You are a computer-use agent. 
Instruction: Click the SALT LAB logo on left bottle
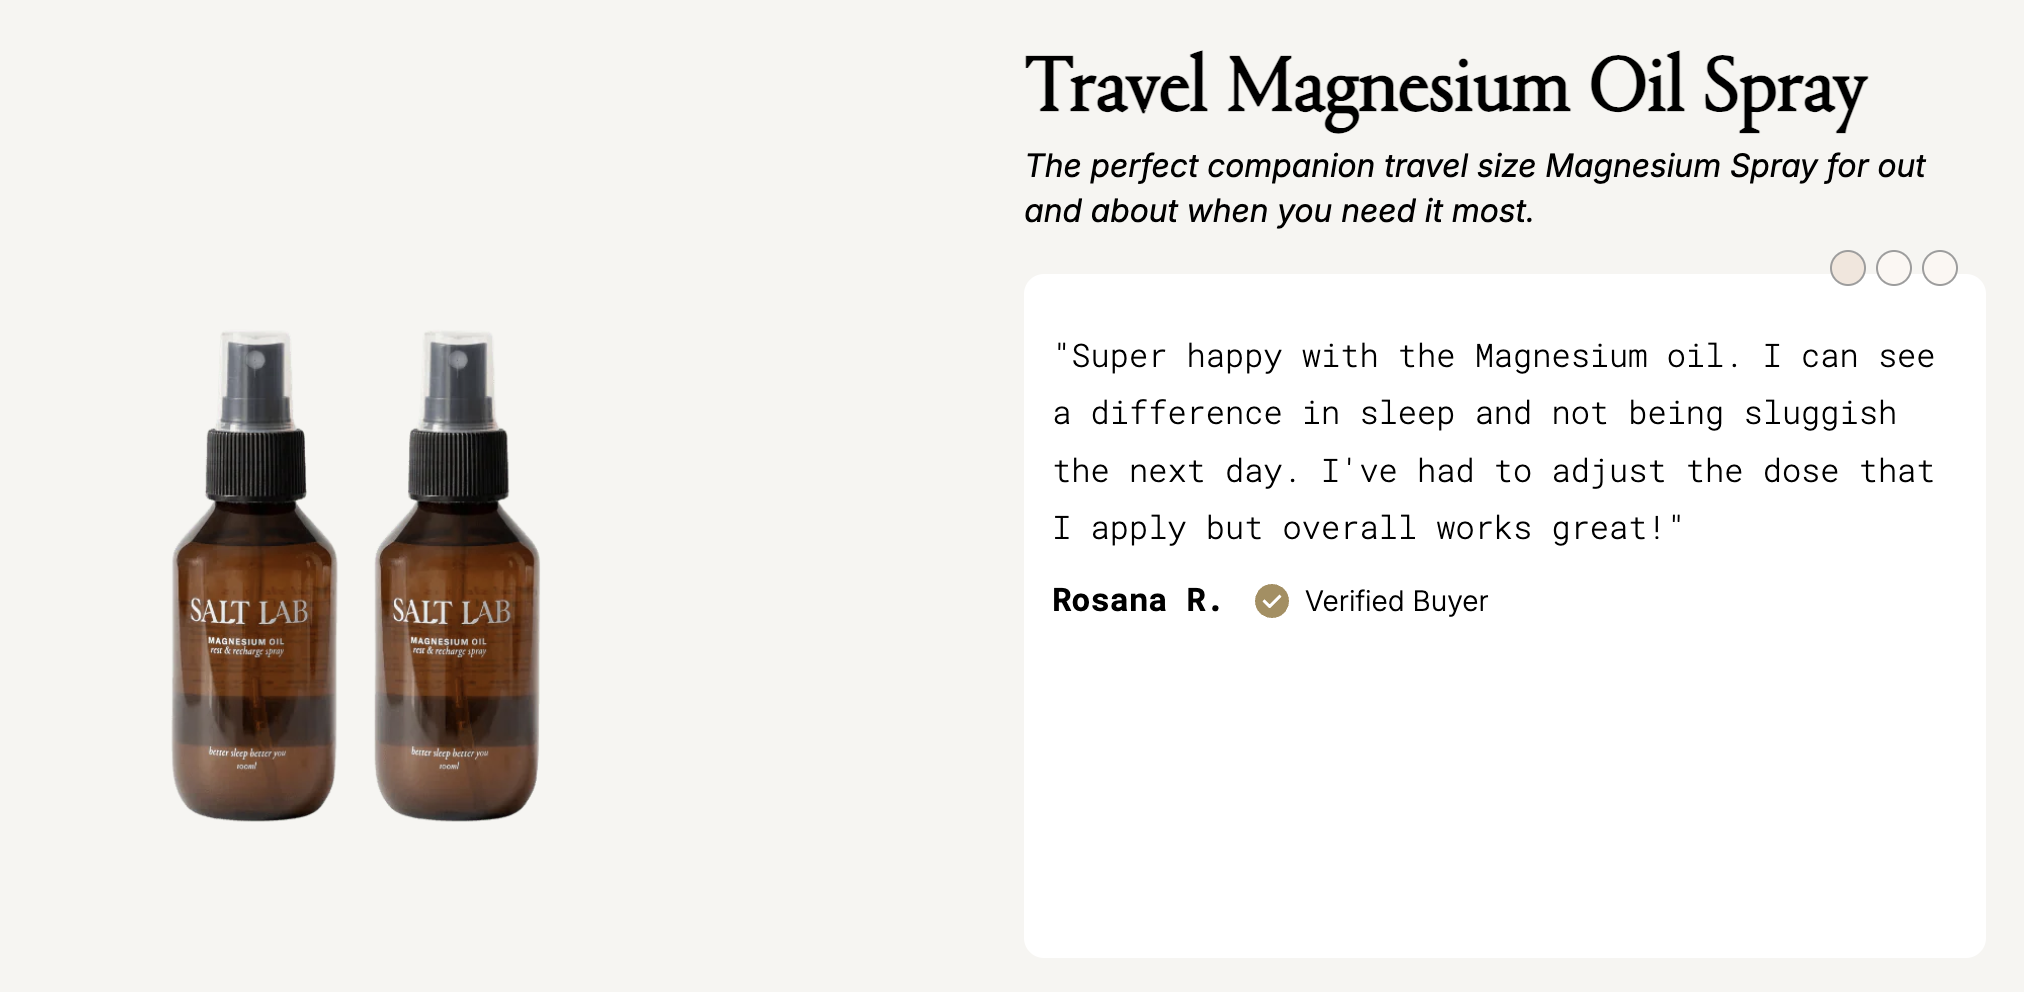click(x=249, y=611)
